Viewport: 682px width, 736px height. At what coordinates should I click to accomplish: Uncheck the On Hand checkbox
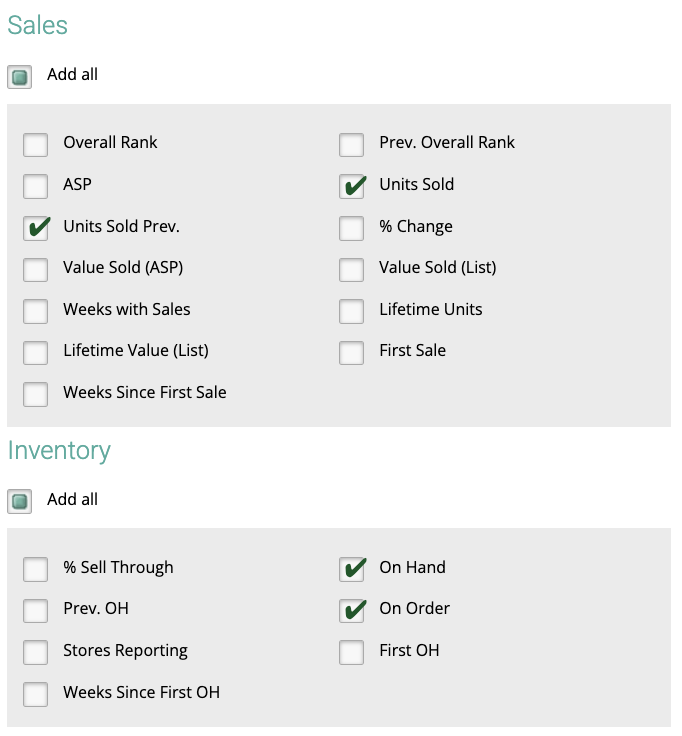tap(351, 569)
